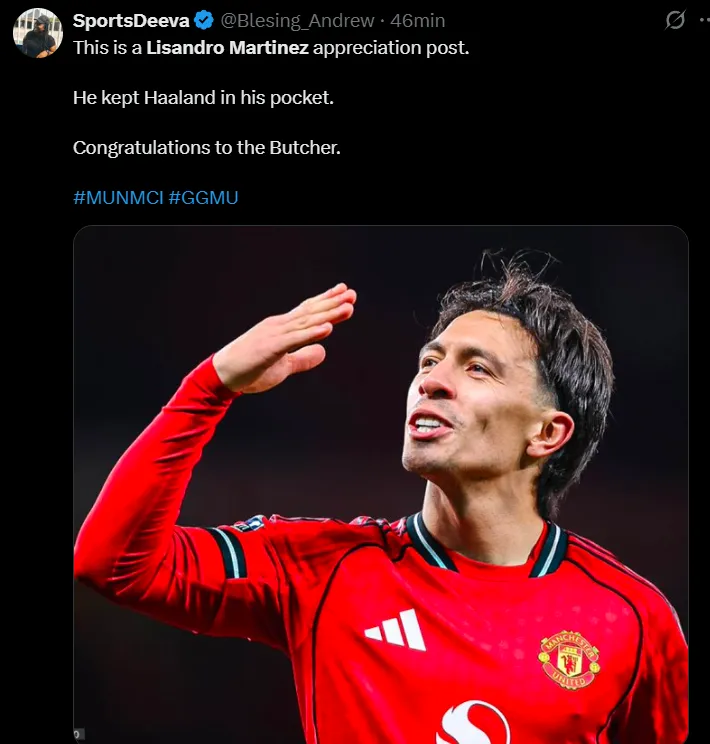
Task: Click the small badge at photo's bottom-left corner
Action: pyautogui.click(x=78, y=733)
